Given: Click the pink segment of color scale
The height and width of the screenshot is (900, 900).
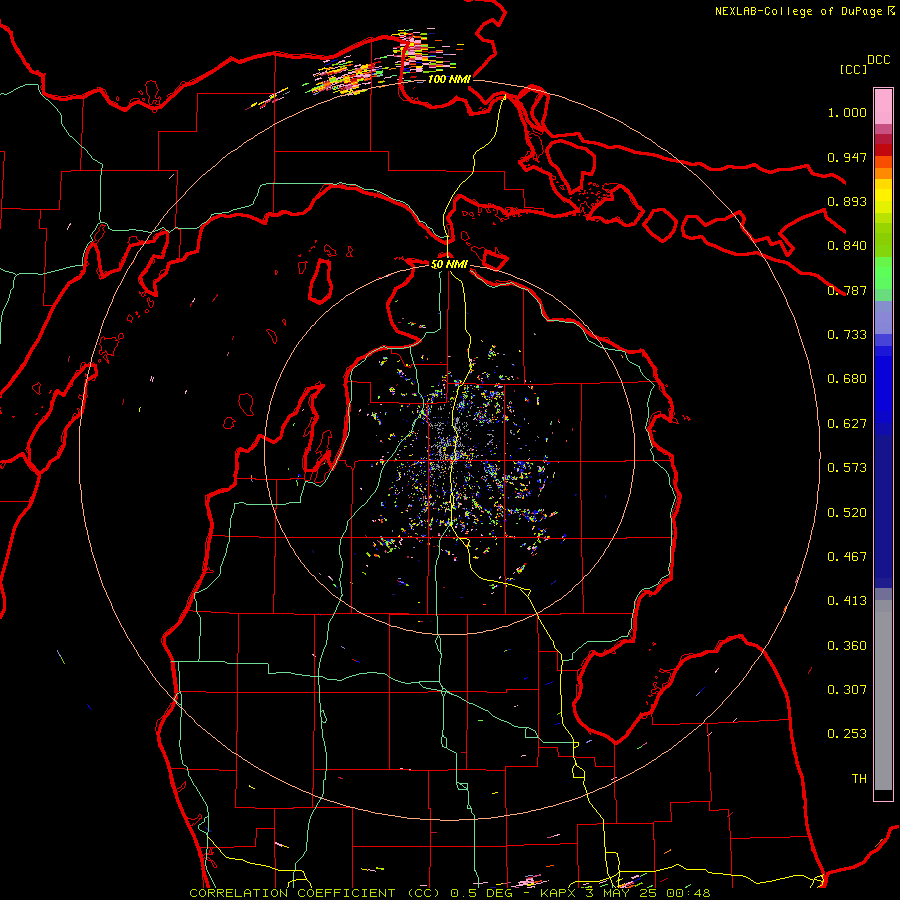Looking at the screenshot, I should point(883,106).
